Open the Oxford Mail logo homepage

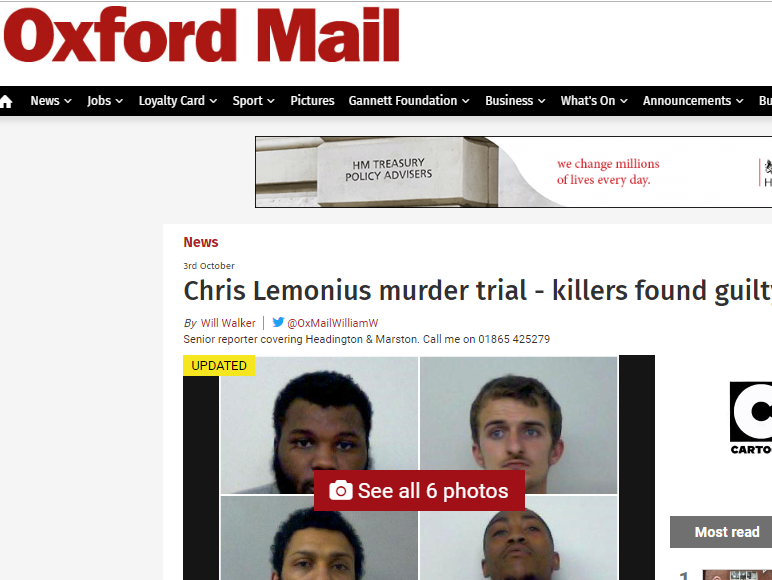[x=201, y=34]
